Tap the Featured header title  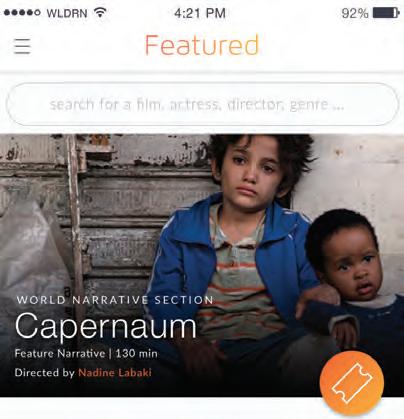tap(202, 45)
